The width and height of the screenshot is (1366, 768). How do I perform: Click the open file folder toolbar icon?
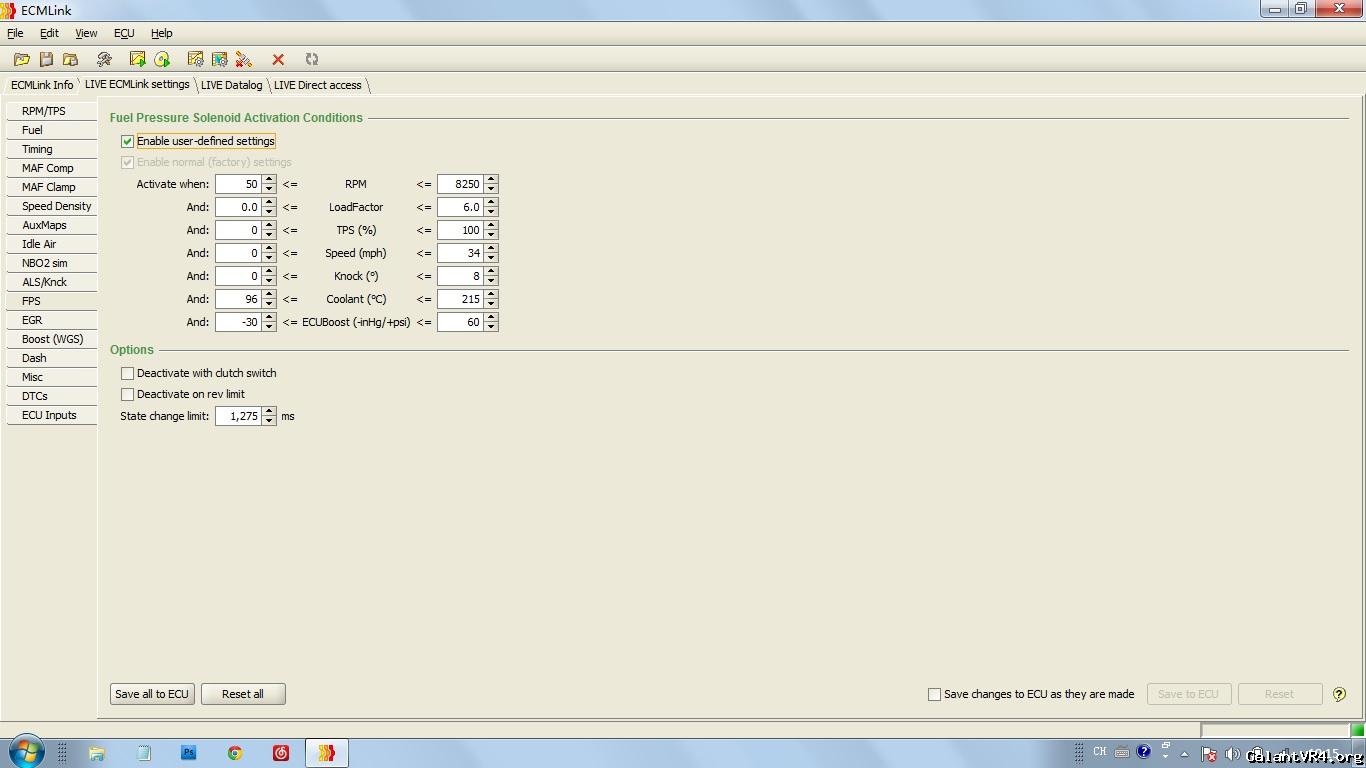pyautogui.click(x=21, y=60)
